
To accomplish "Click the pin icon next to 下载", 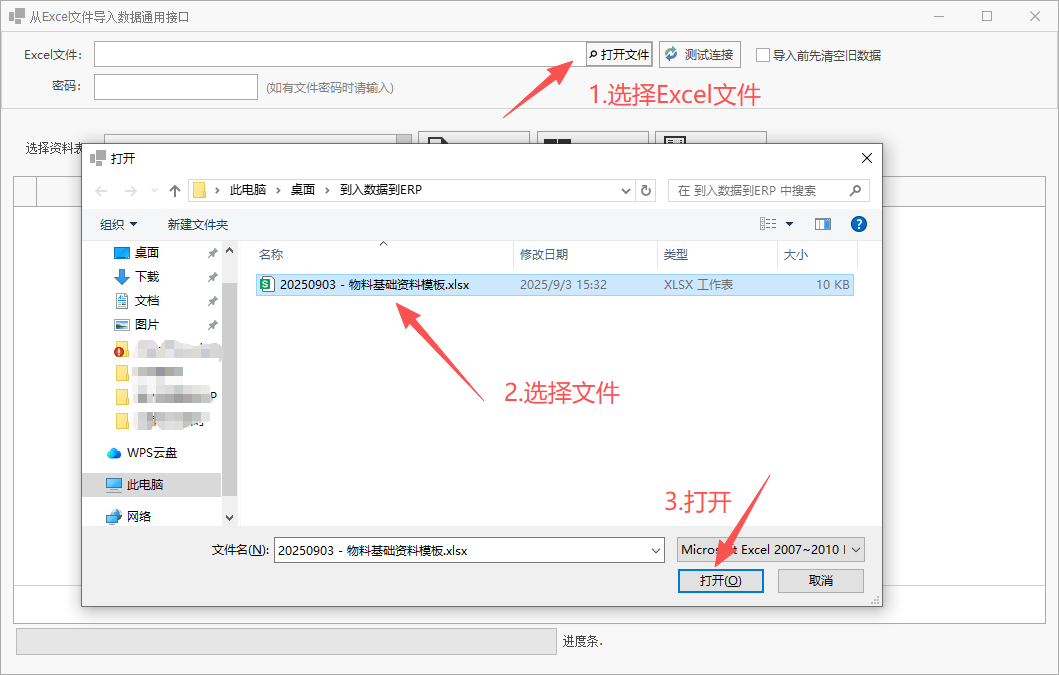I will pos(213,277).
